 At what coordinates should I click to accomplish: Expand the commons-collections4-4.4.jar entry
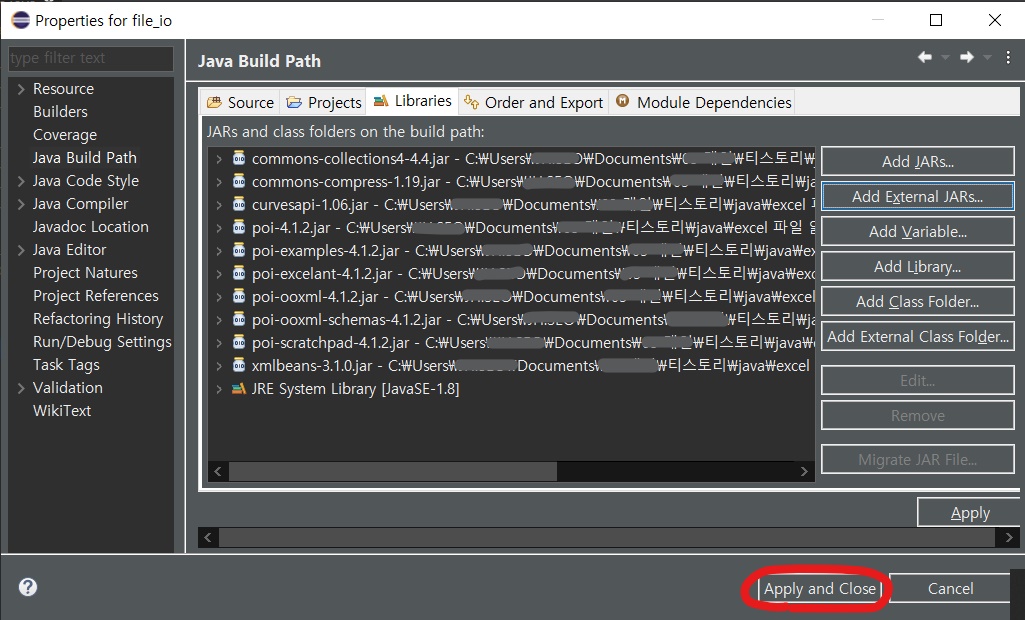click(x=219, y=159)
